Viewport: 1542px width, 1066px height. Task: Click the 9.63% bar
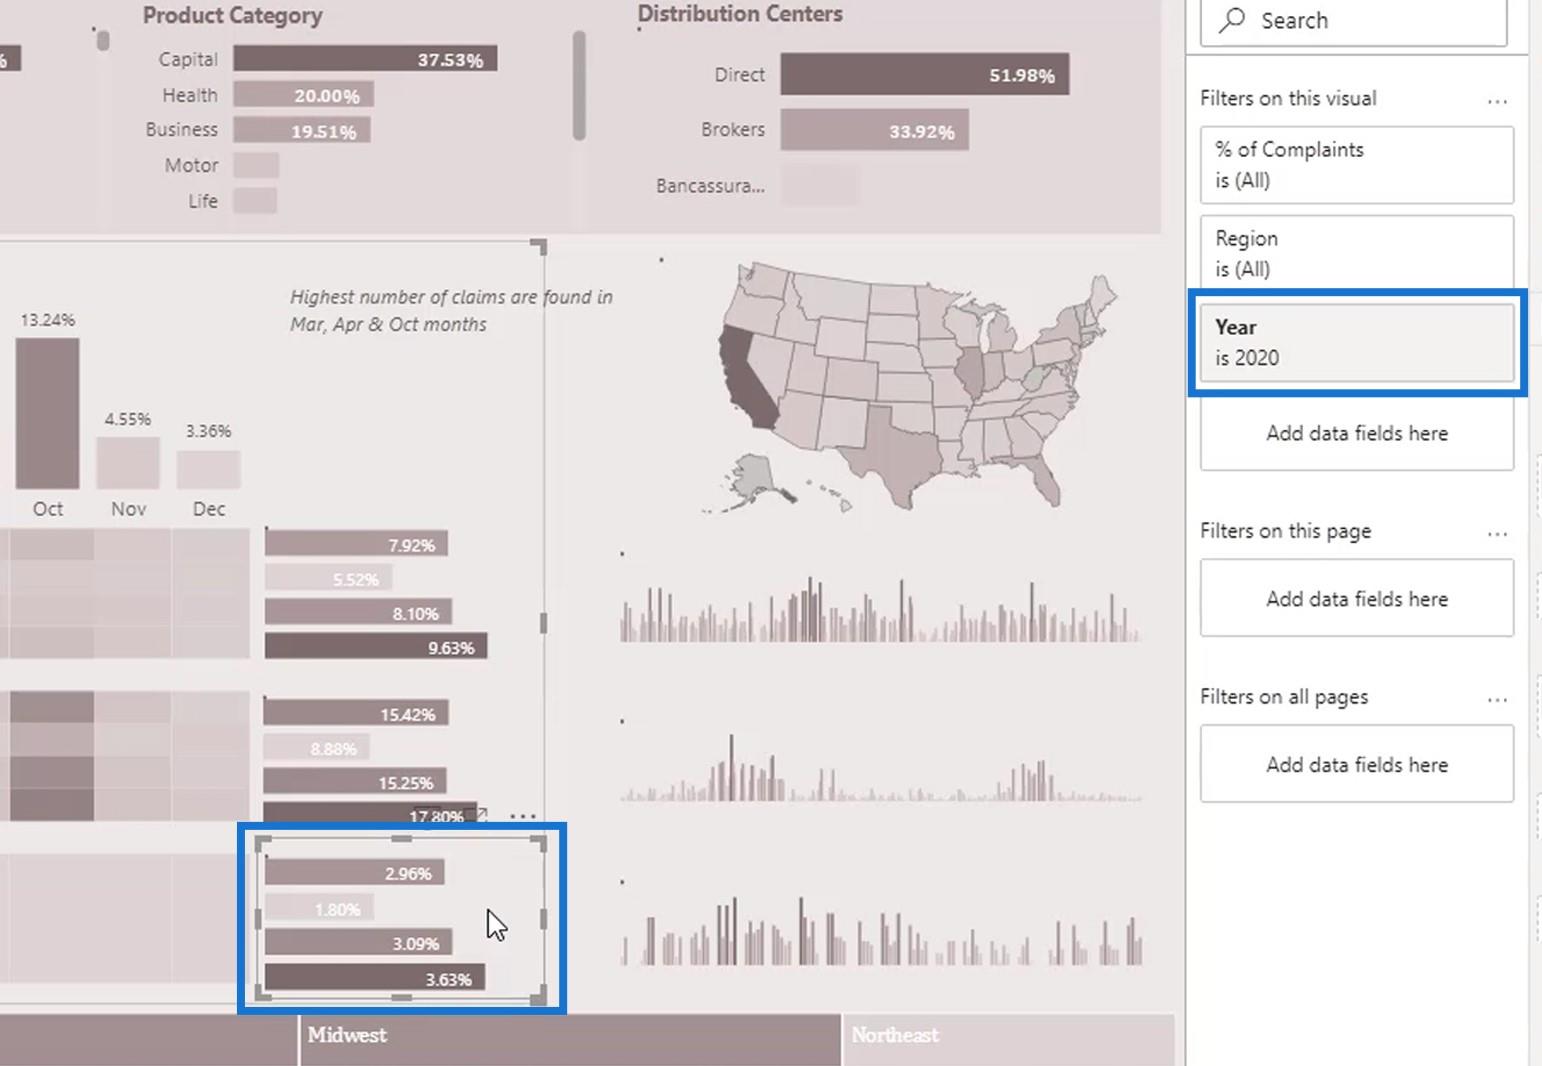(376, 646)
